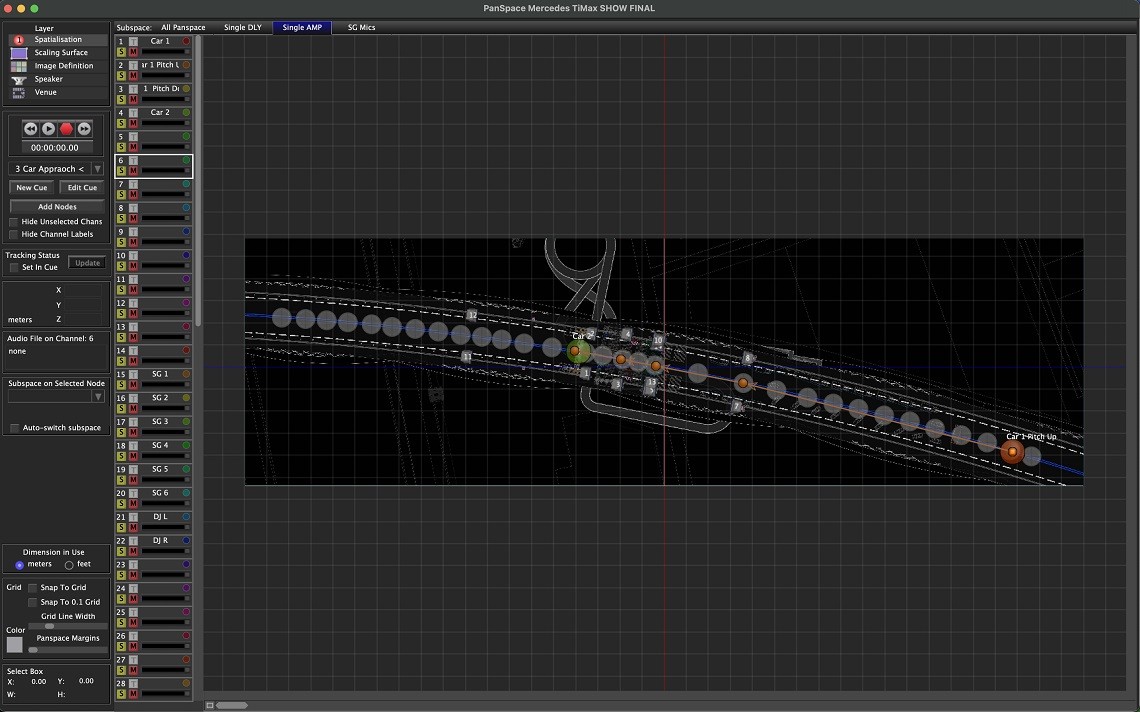The image size is (1140, 712).
Task: Select the green Car 2 node on map
Action: click(x=577, y=351)
